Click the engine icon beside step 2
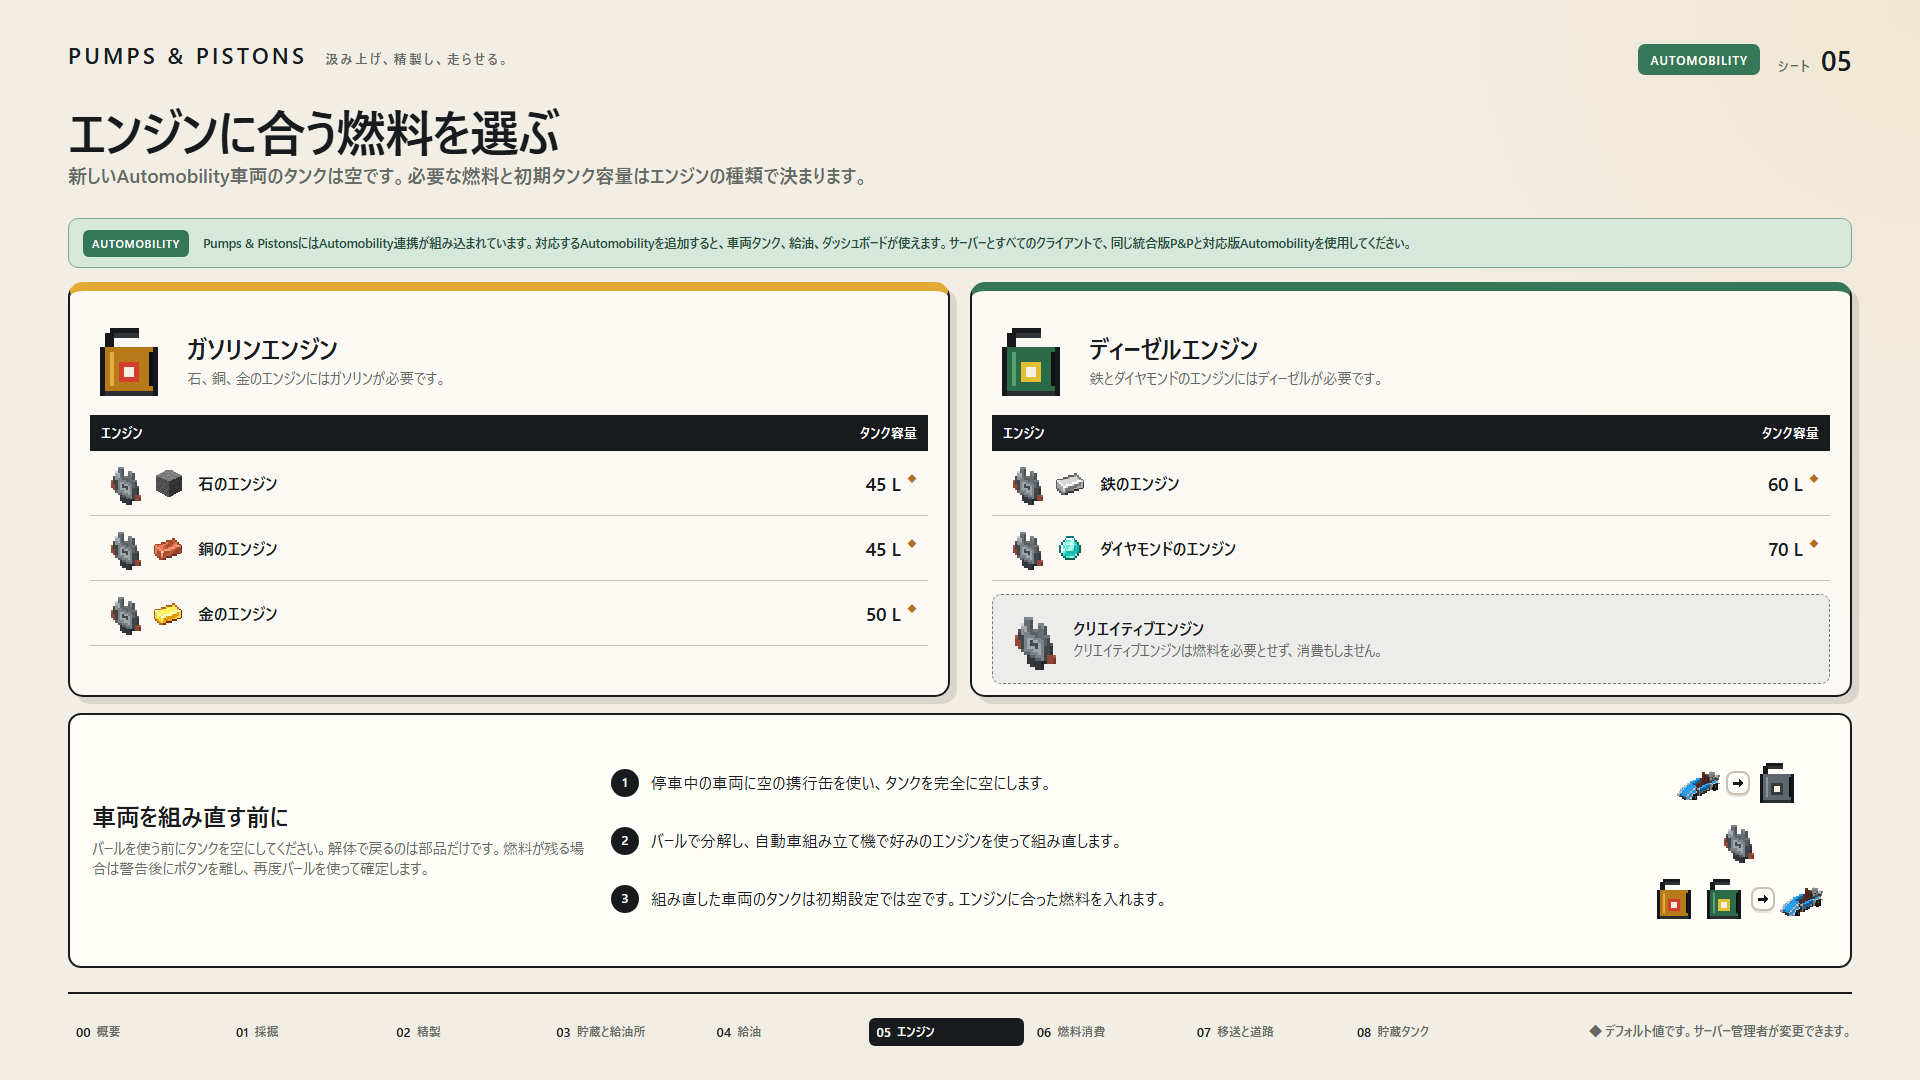 (1739, 843)
